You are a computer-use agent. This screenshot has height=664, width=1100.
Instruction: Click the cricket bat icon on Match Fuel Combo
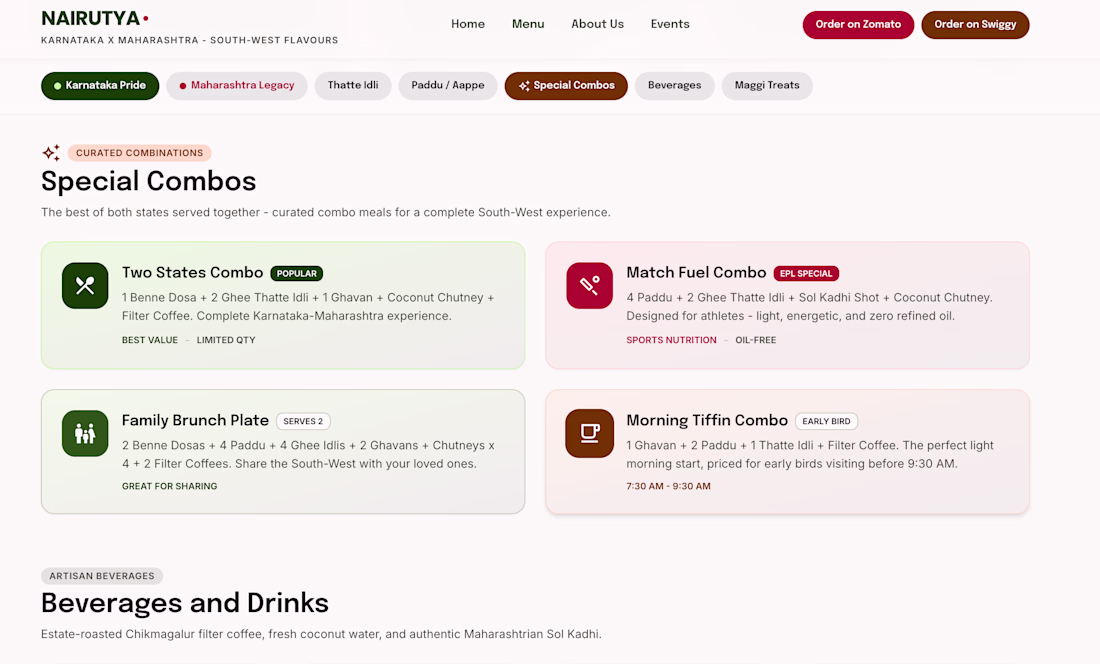[x=589, y=285]
